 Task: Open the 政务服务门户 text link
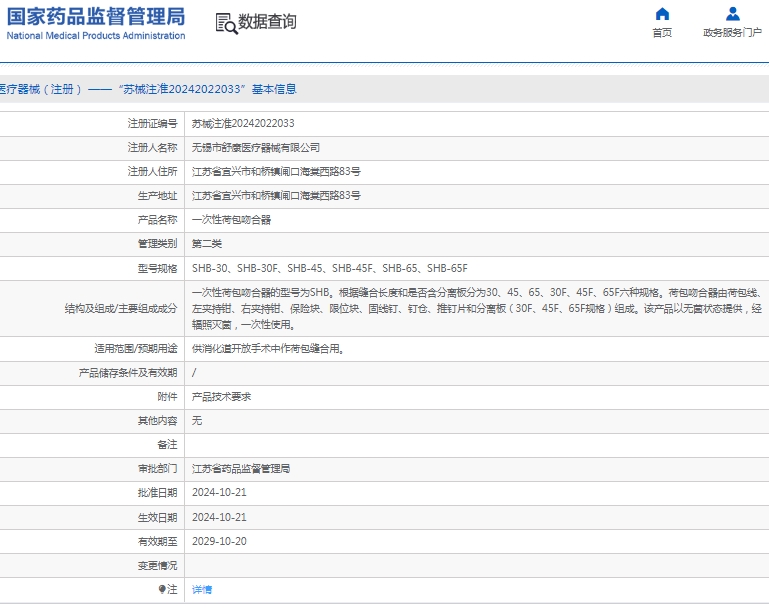(x=732, y=33)
